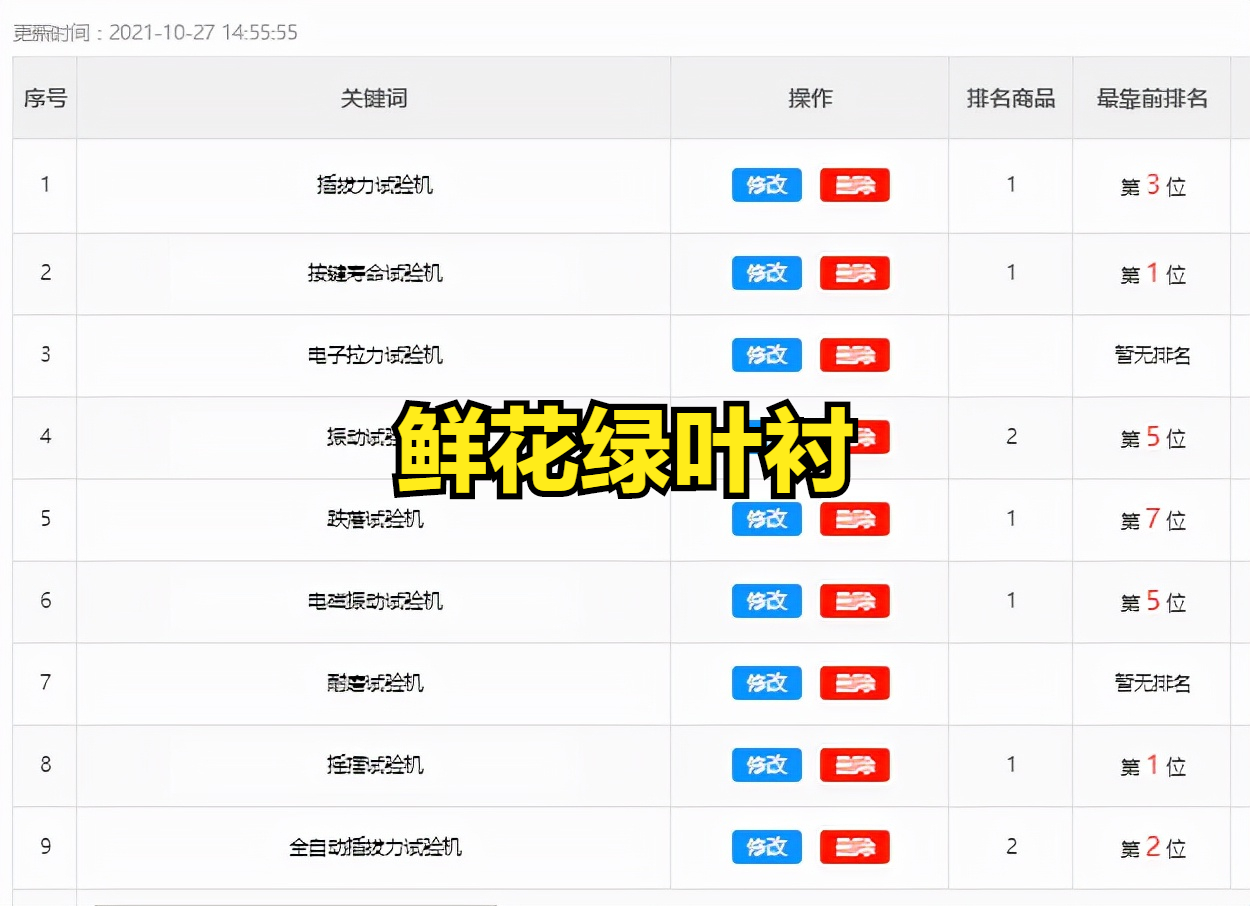Click the red delete button for 全自动插拔力试验机
This screenshot has height=906, width=1250.
pos(855,847)
